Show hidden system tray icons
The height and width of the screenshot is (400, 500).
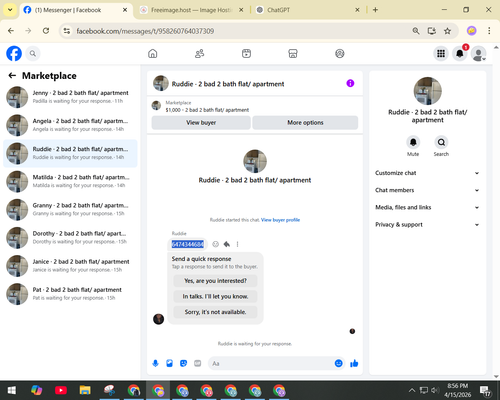[x=412, y=390]
